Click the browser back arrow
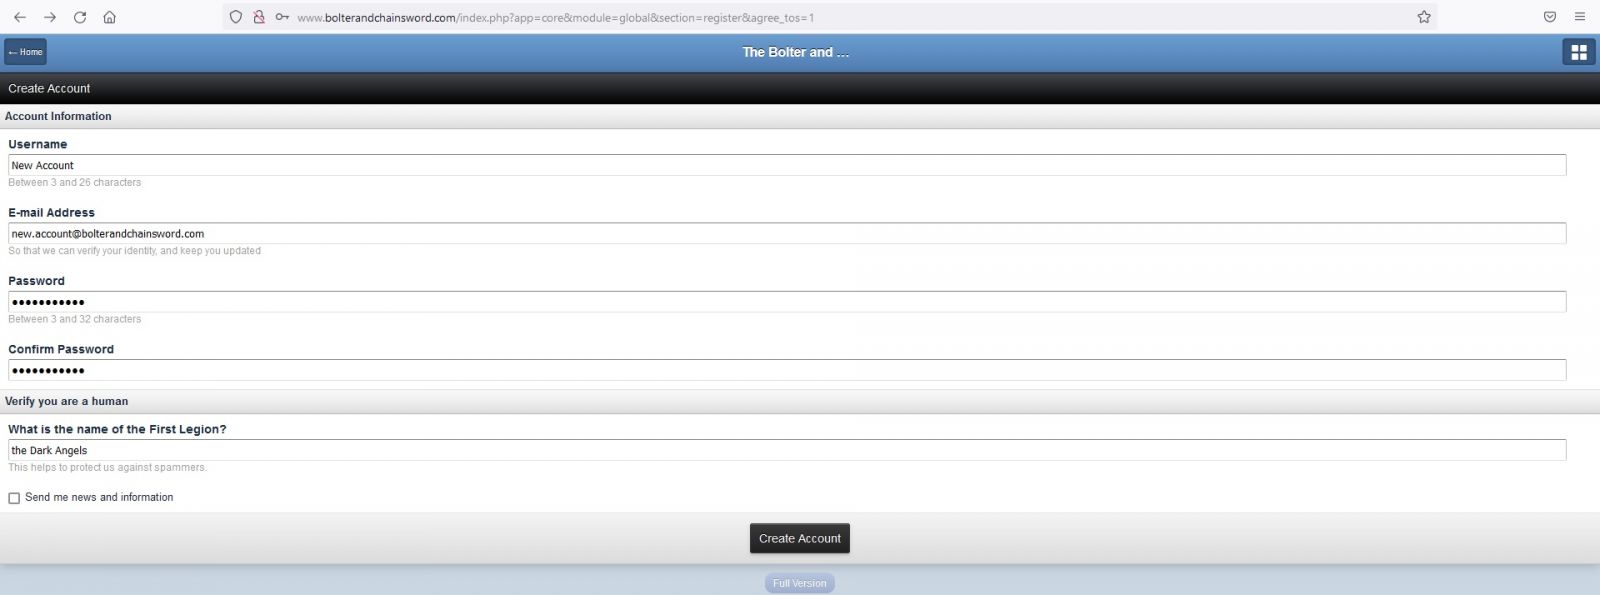This screenshot has height=595, width=1600. point(20,17)
